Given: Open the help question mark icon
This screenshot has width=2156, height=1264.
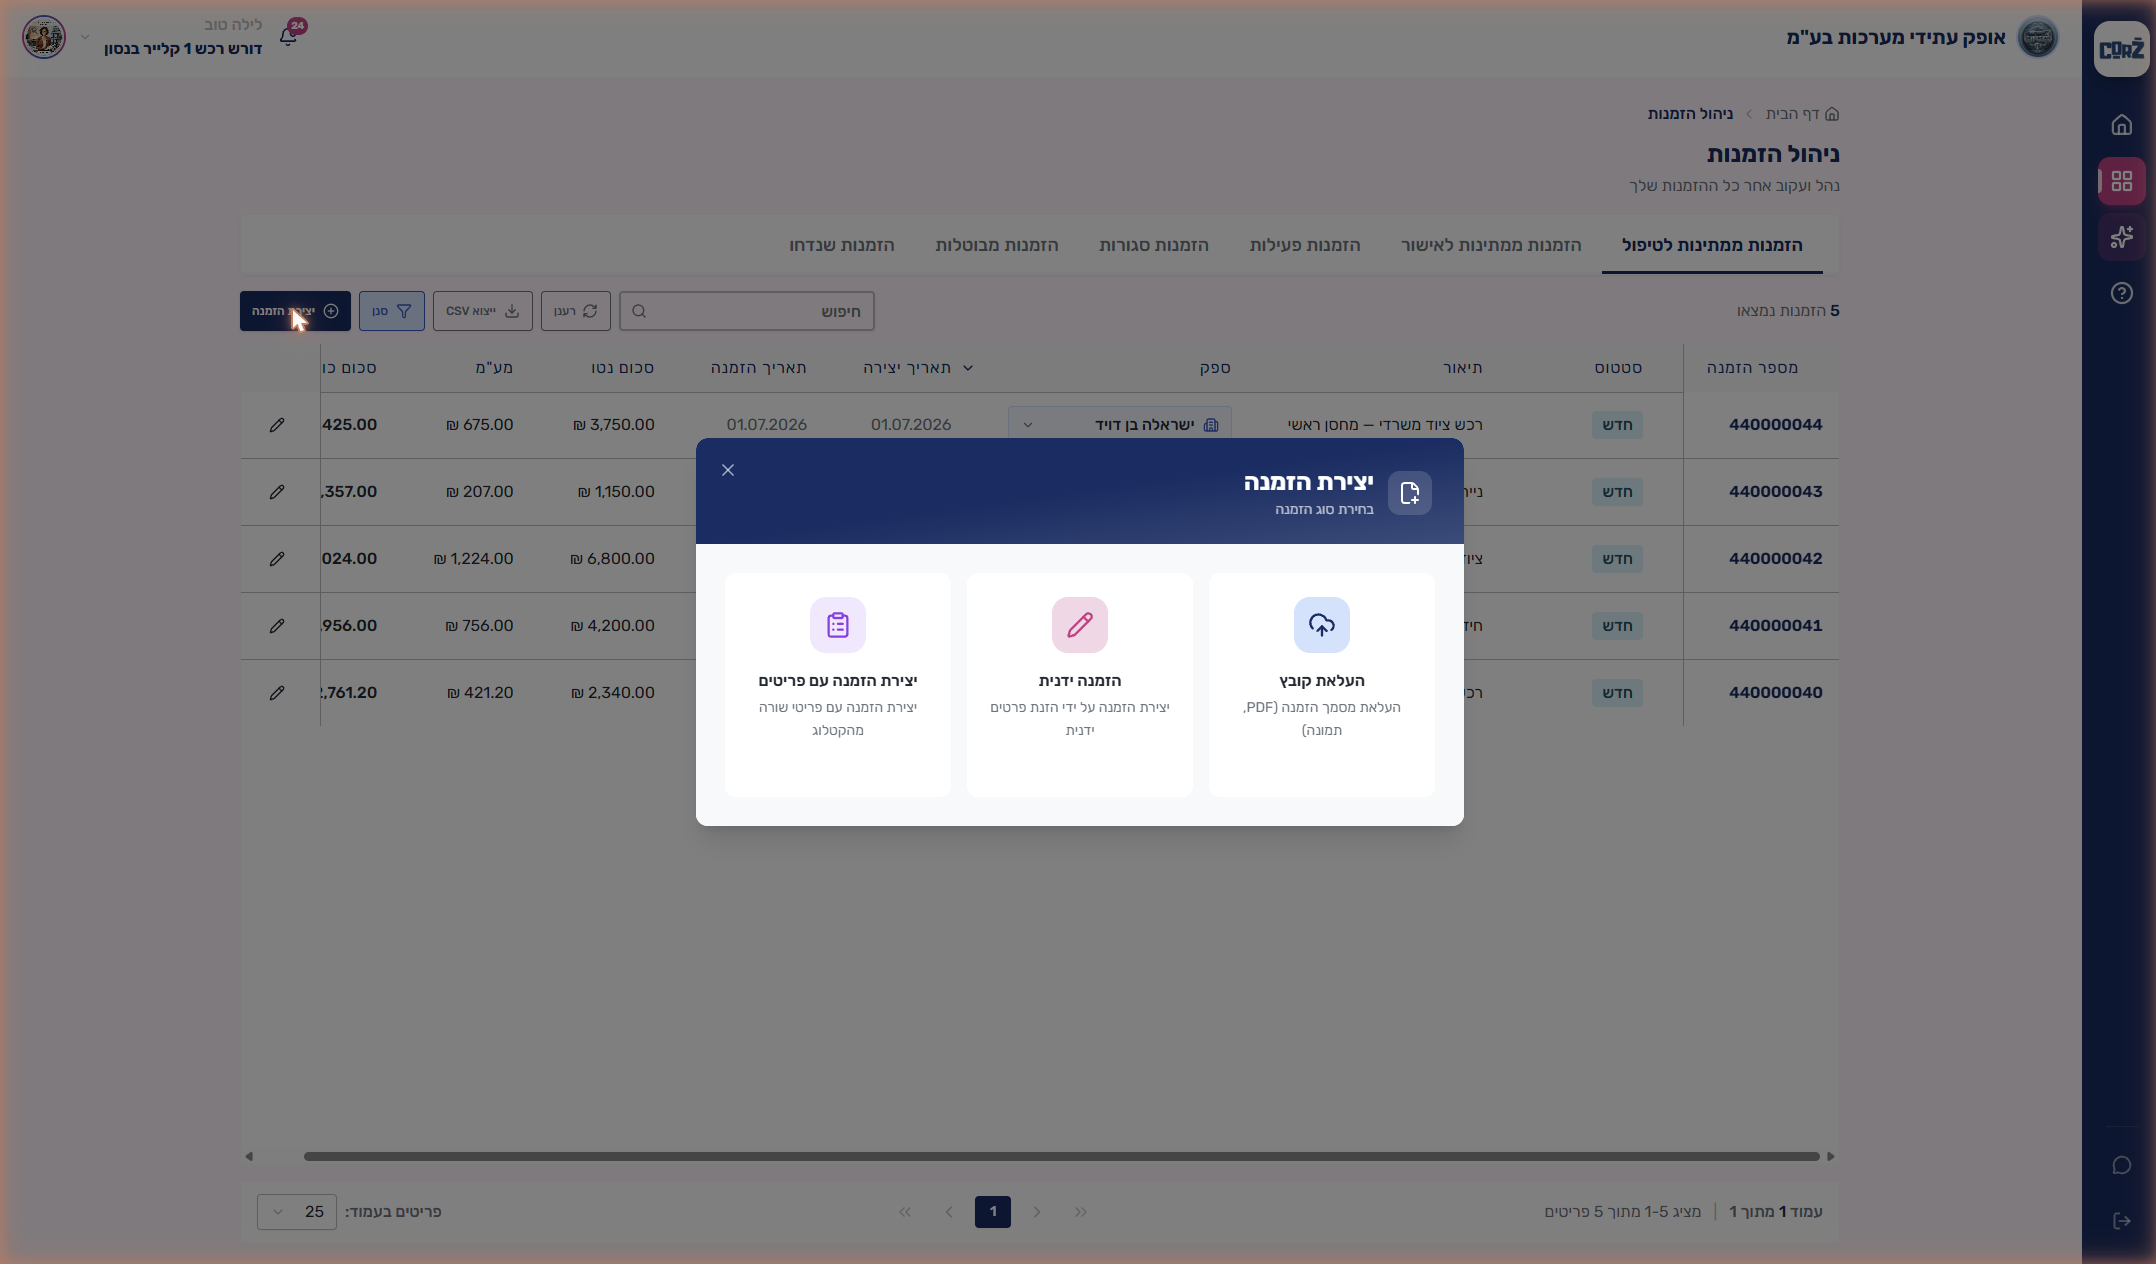Looking at the screenshot, I should coord(2121,293).
